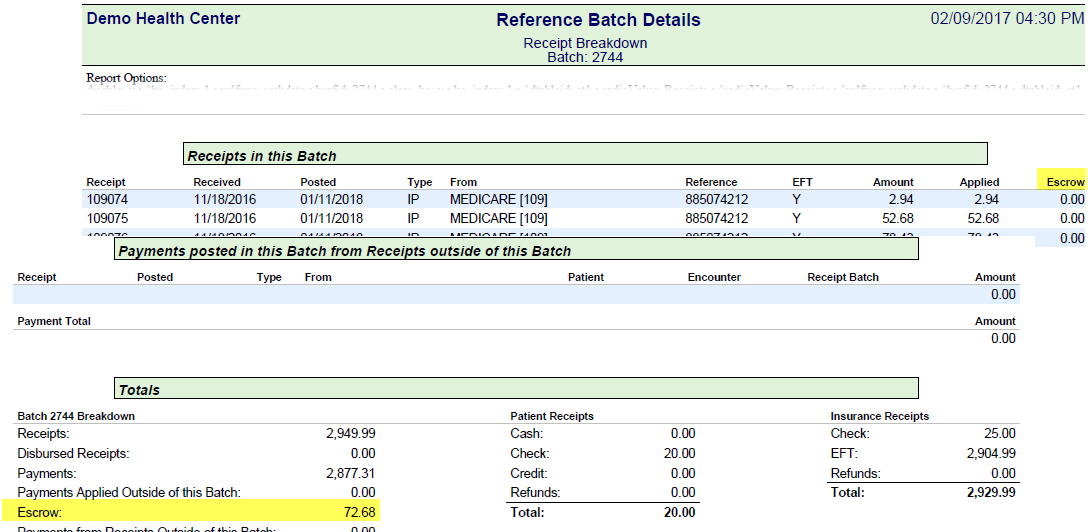Select the 0.00 amount under Payment Total
Viewport: 1088px width, 532px height.
point(1003,338)
